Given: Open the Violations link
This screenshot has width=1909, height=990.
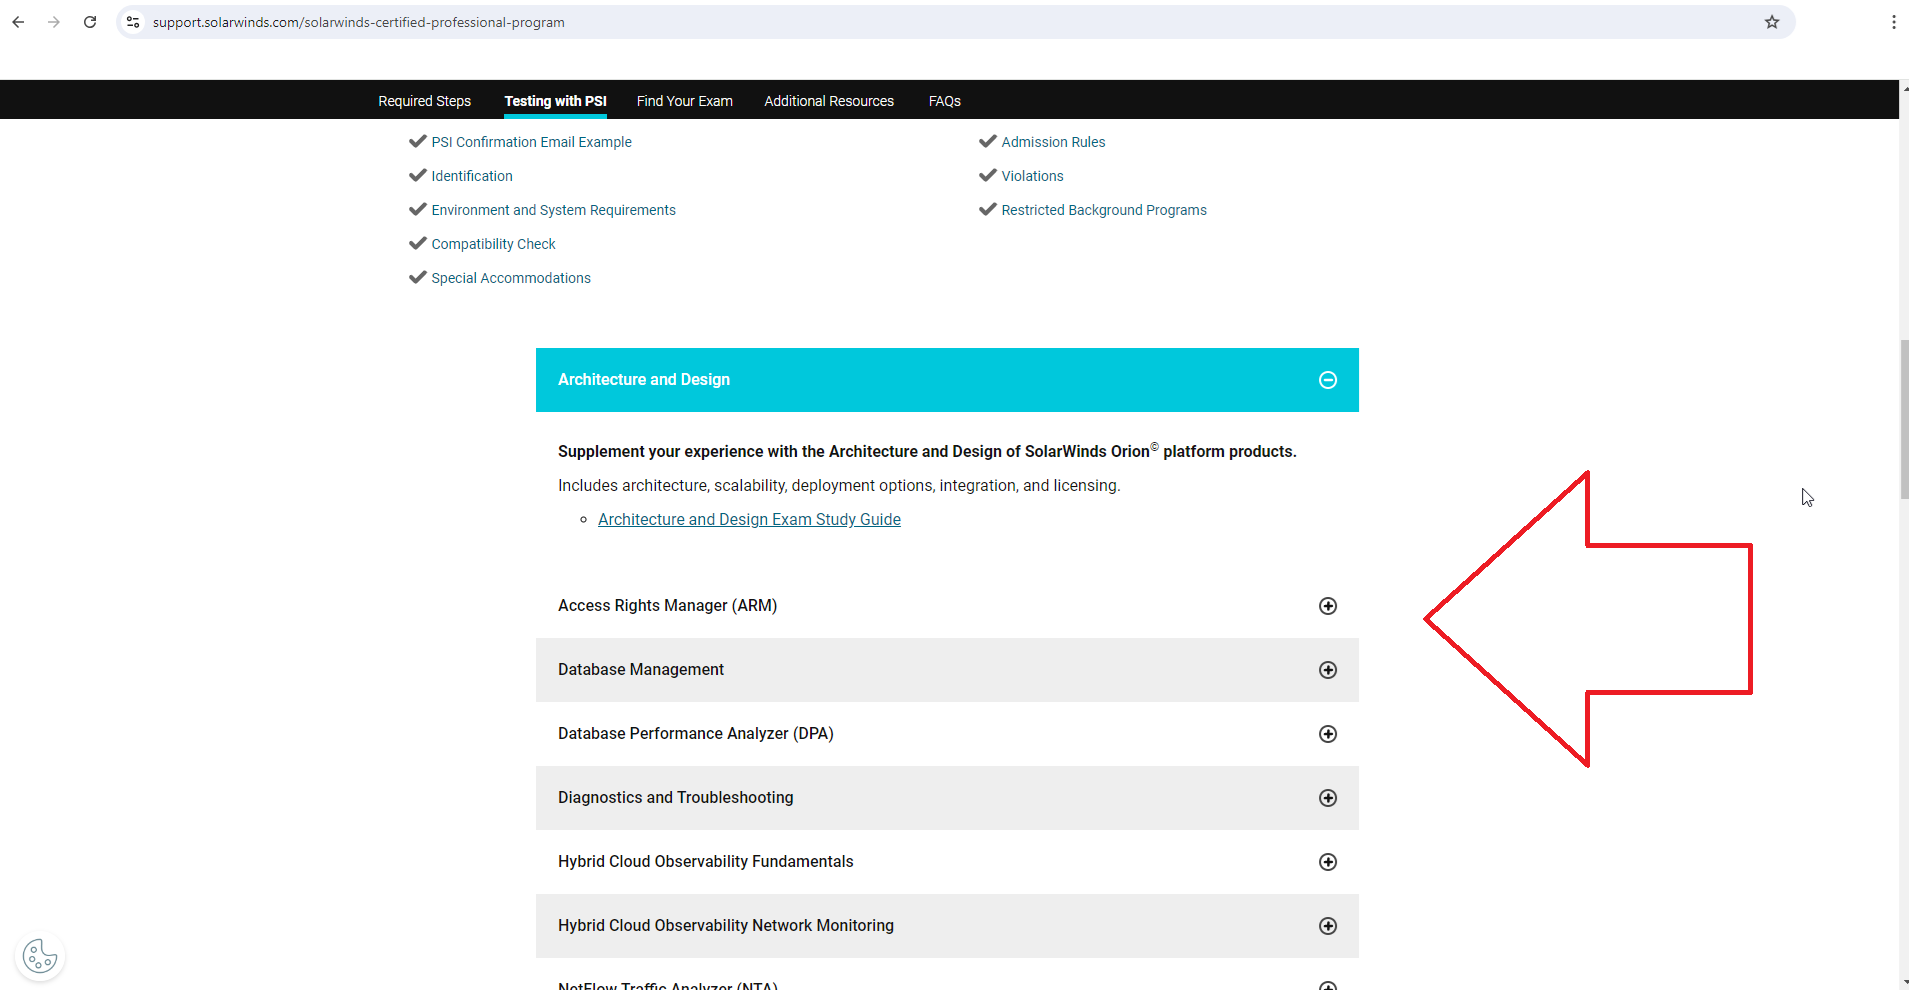Looking at the screenshot, I should click(x=1032, y=176).
